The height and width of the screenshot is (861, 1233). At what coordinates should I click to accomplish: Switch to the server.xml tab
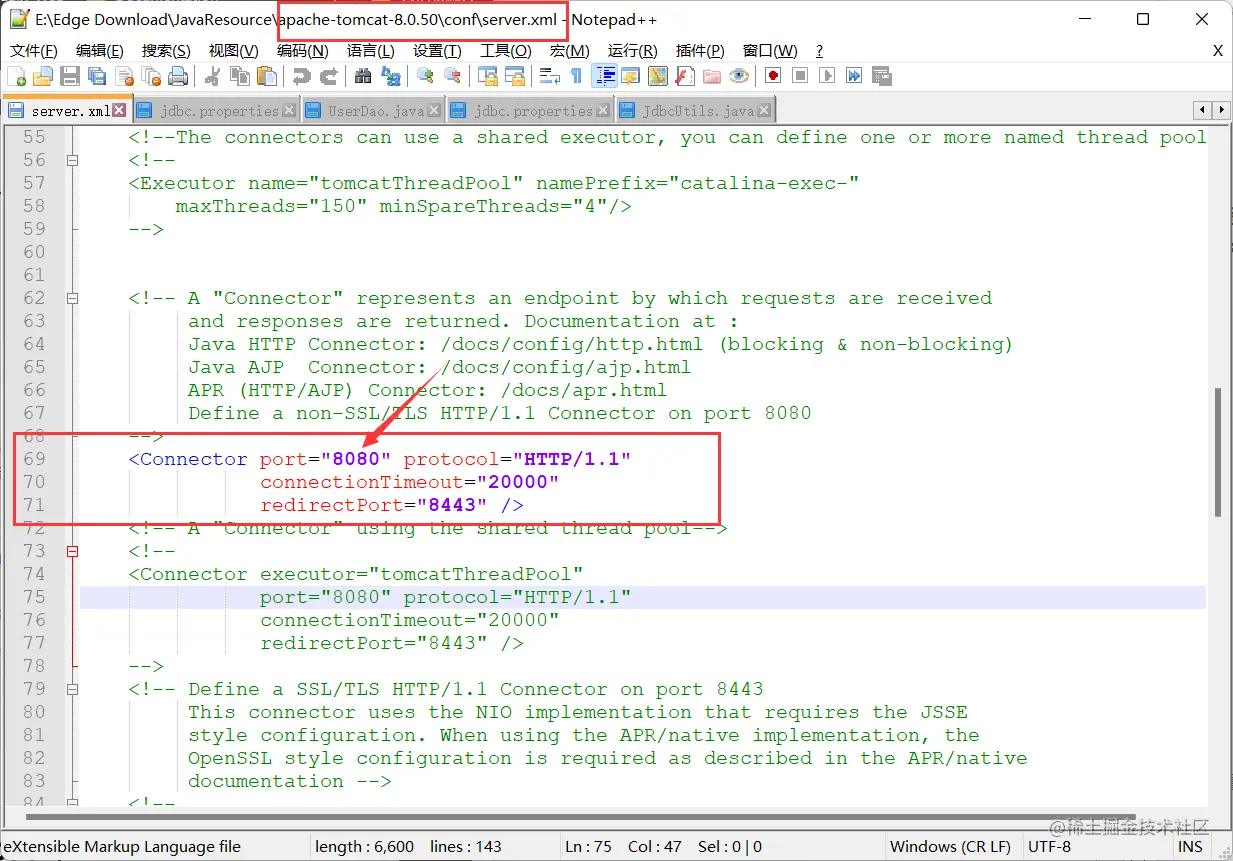pyautogui.click(x=66, y=111)
